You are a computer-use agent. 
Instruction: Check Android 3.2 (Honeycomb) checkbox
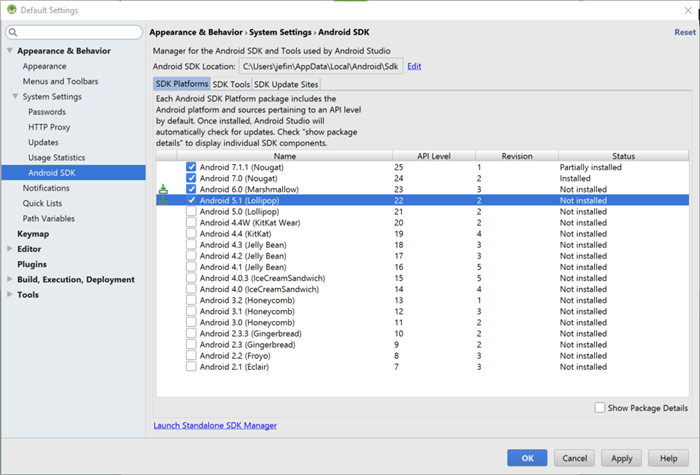tap(191, 300)
